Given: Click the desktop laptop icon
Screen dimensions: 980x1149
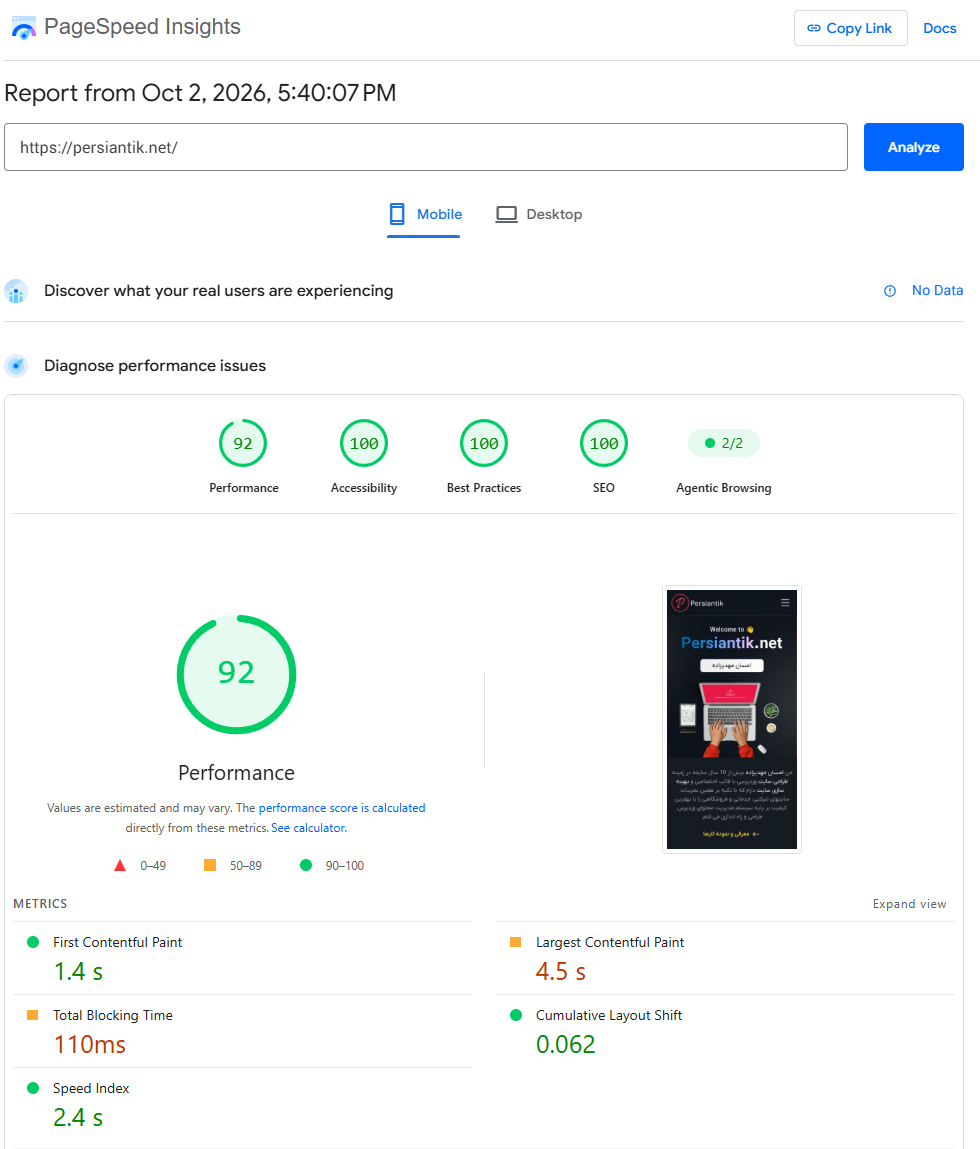Looking at the screenshot, I should 506,214.
